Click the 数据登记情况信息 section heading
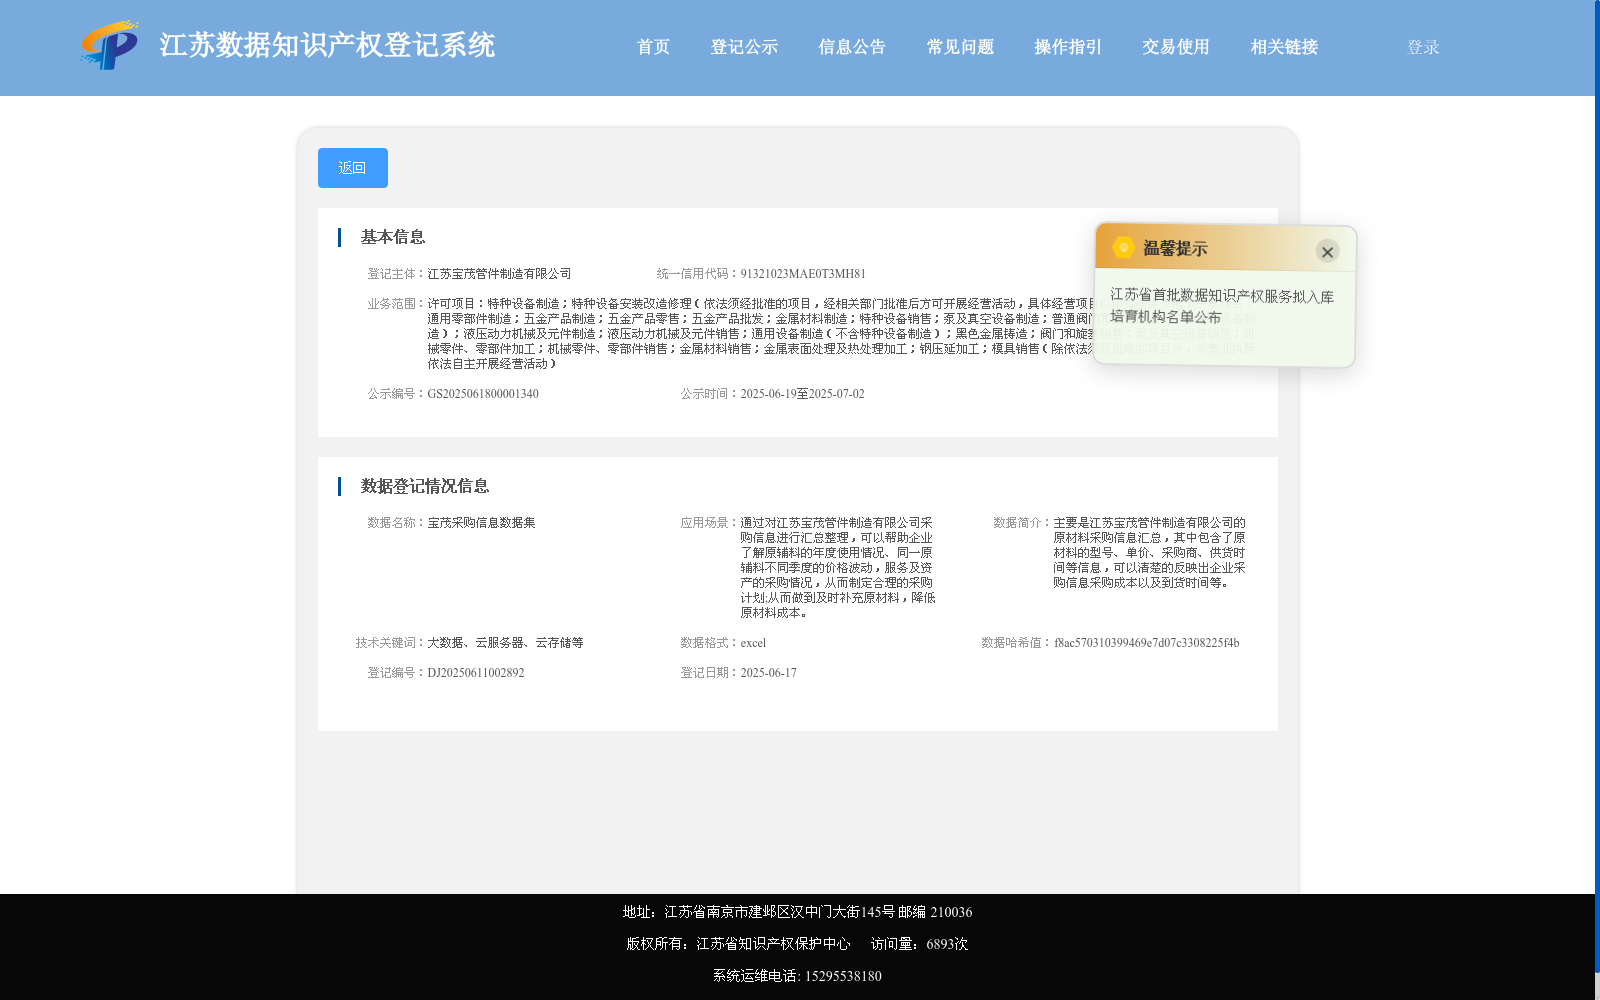The height and width of the screenshot is (1000, 1600). pyautogui.click(x=425, y=486)
